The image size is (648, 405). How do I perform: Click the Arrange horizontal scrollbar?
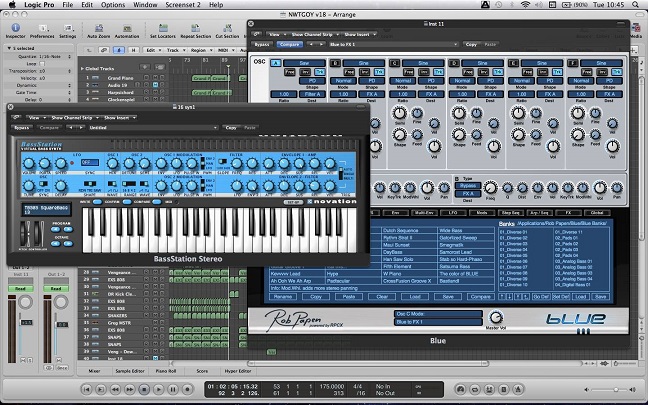pos(368,364)
